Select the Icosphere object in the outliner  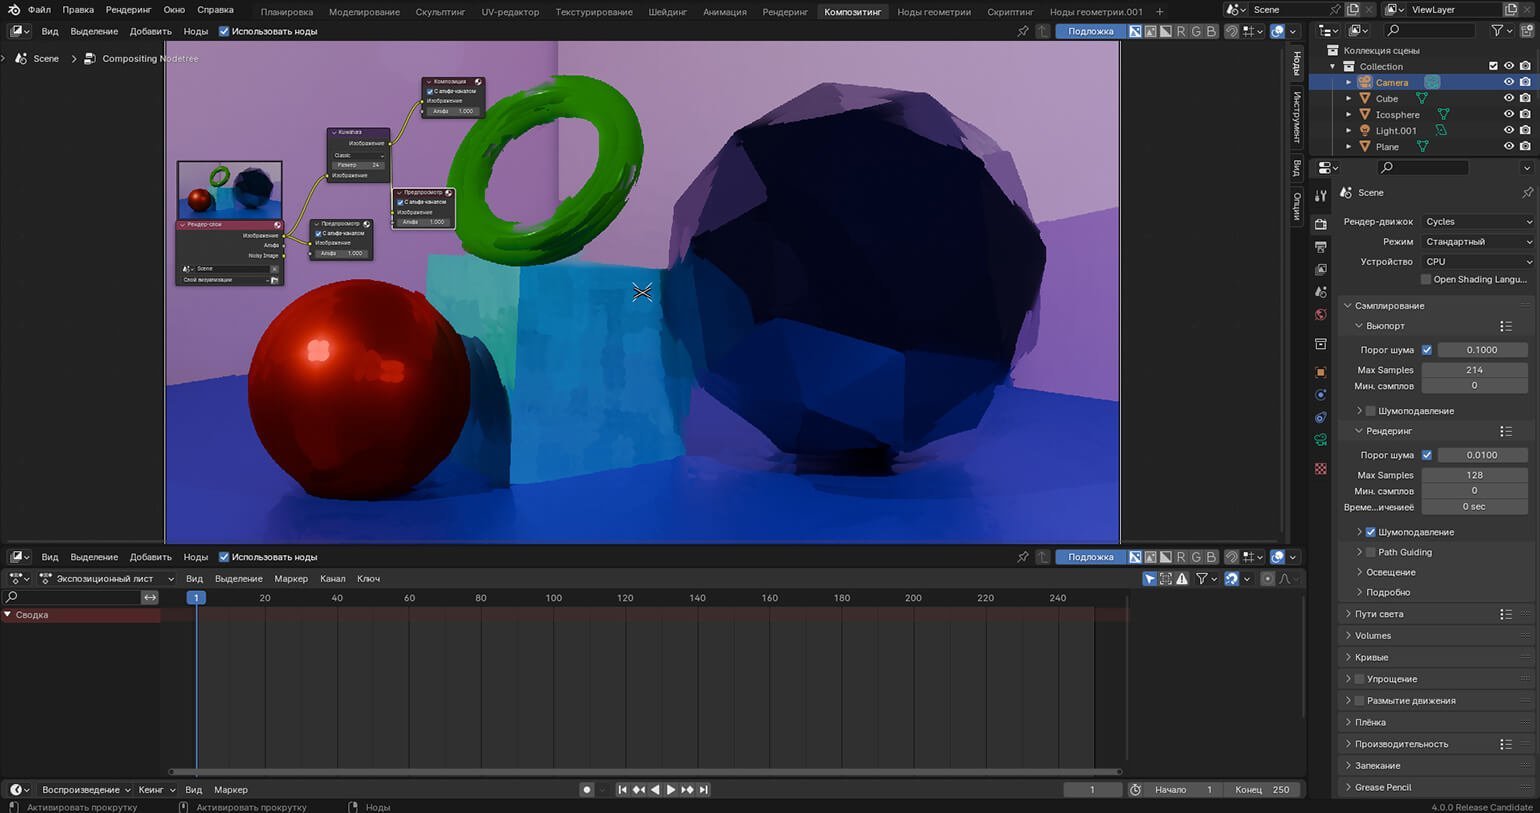1397,115
